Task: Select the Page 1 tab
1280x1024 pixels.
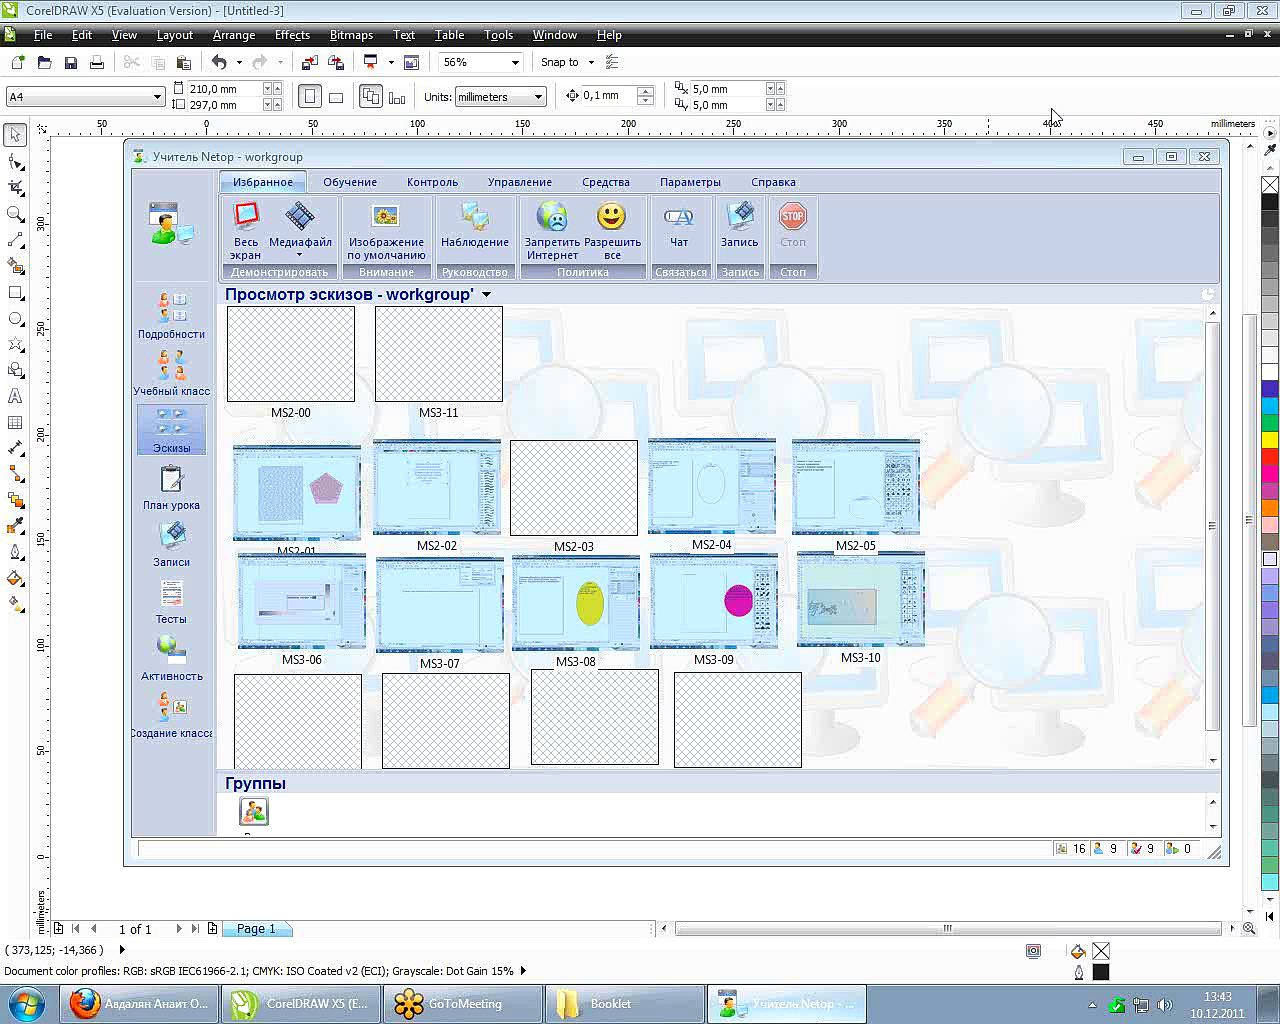Action: tap(256, 929)
